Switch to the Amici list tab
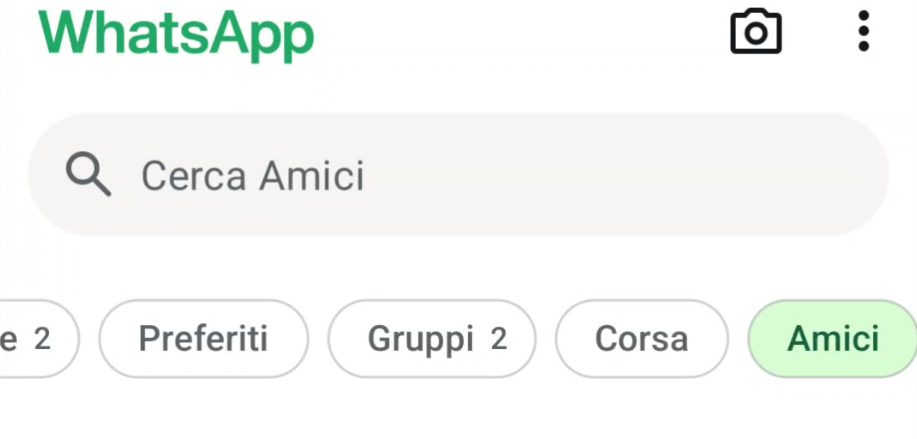The image size is (917, 439). coord(833,339)
